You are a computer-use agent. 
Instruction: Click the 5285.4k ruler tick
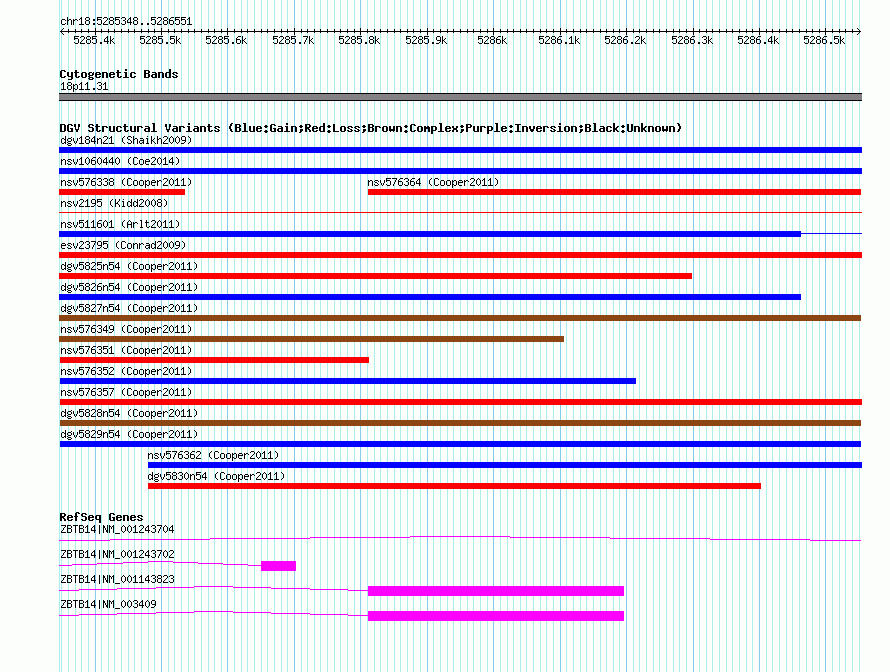[94, 40]
